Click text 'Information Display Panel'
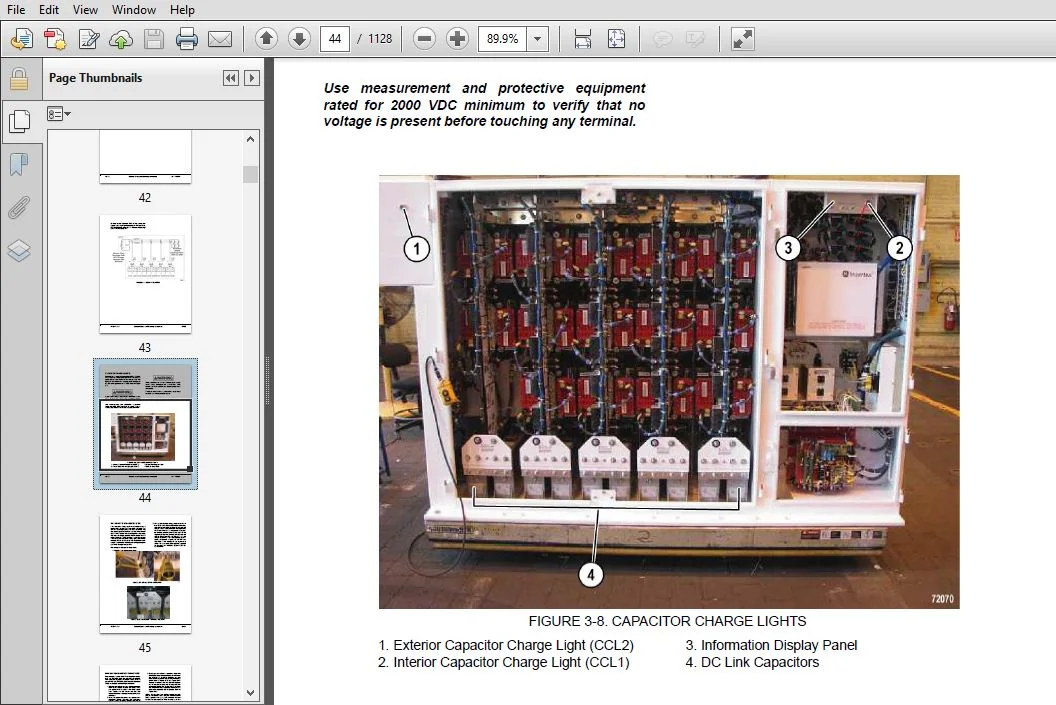 coord(779,645)
